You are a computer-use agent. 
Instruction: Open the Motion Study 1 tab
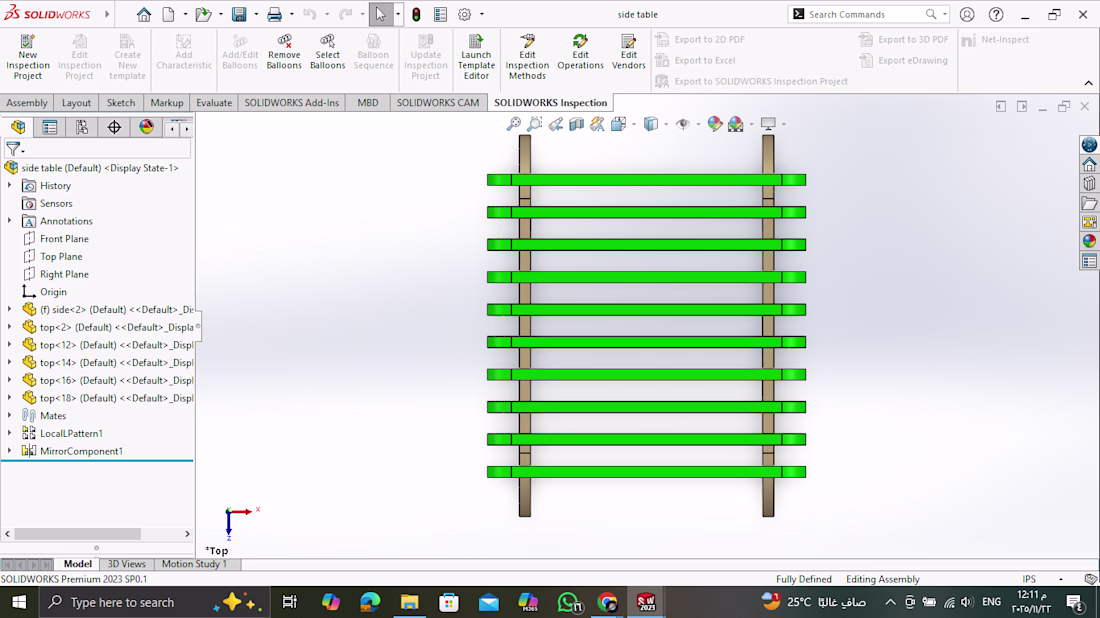[194, 564]
